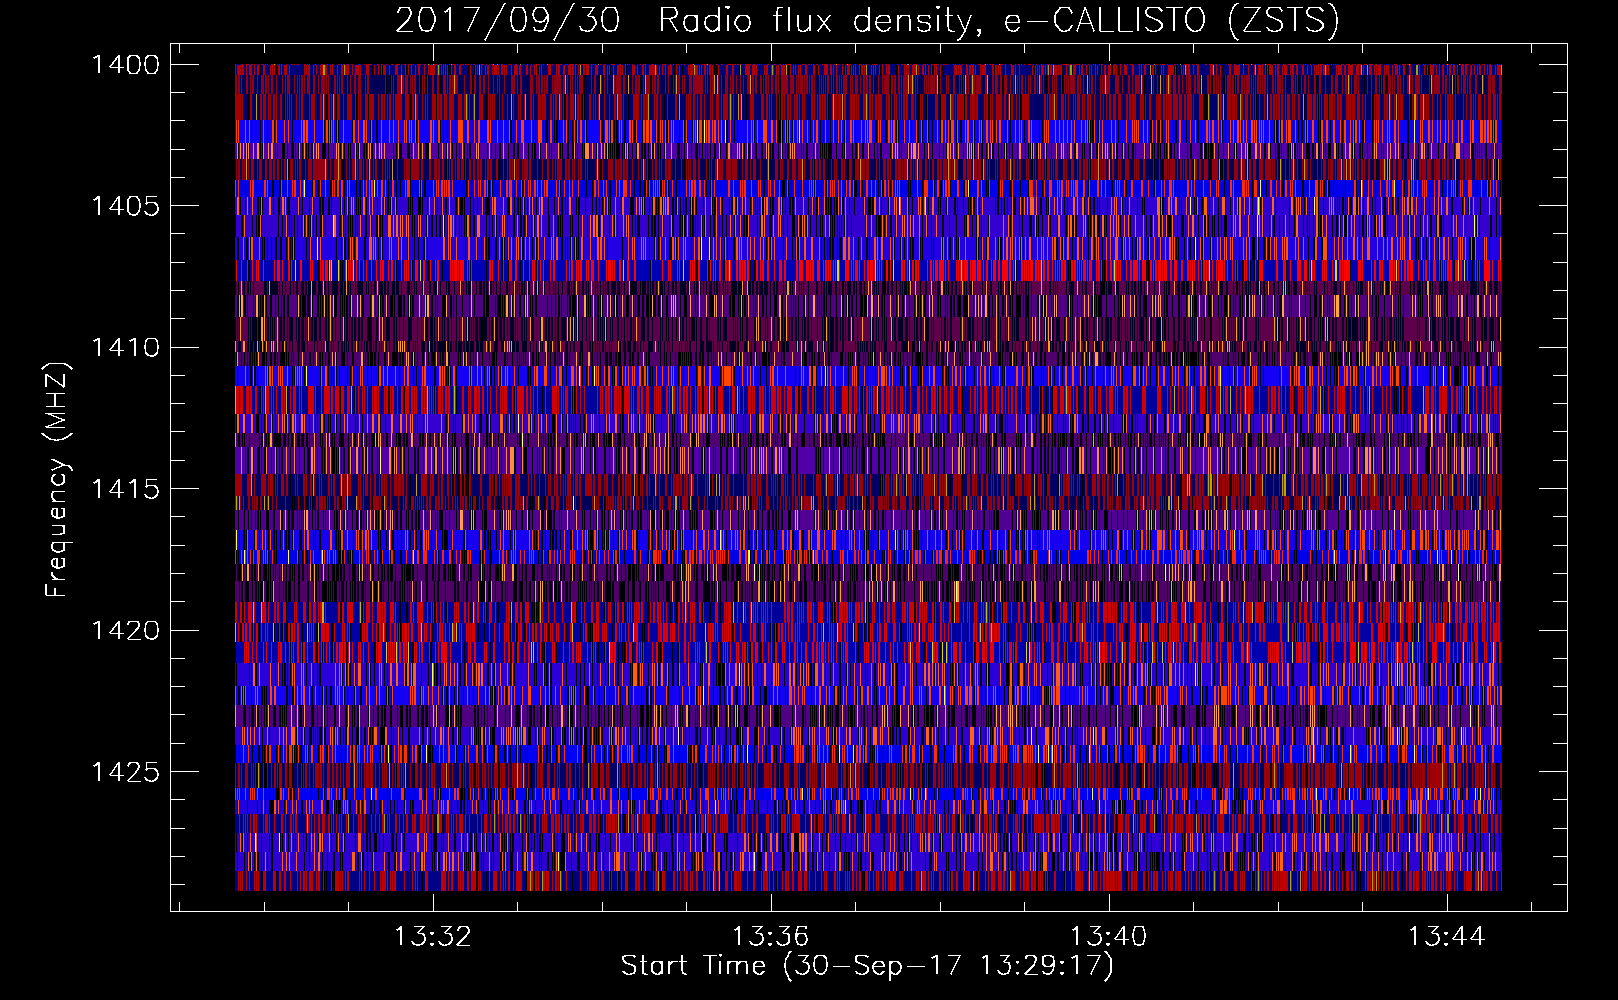The image size is (1618, 1000).
Task: Select the 'Frequency (MHZ)' y-axis label
Action: [57, 480]
